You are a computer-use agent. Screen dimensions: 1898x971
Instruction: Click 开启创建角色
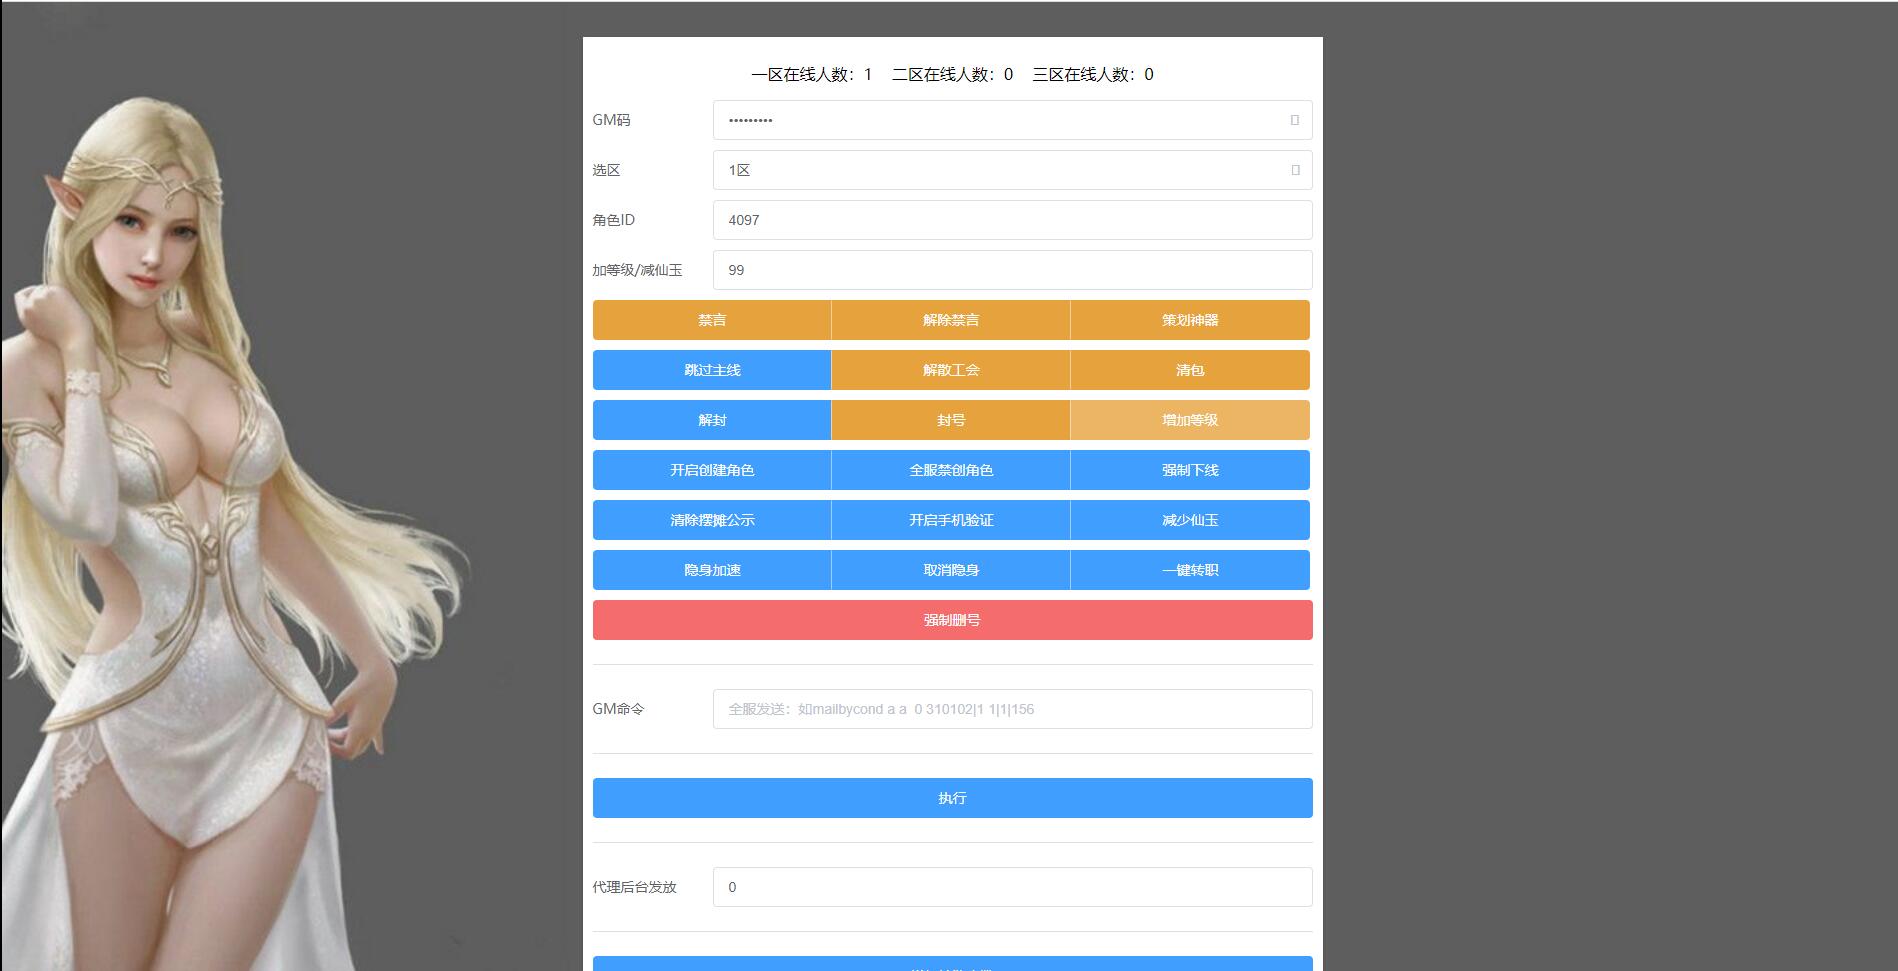pos(712,470)
